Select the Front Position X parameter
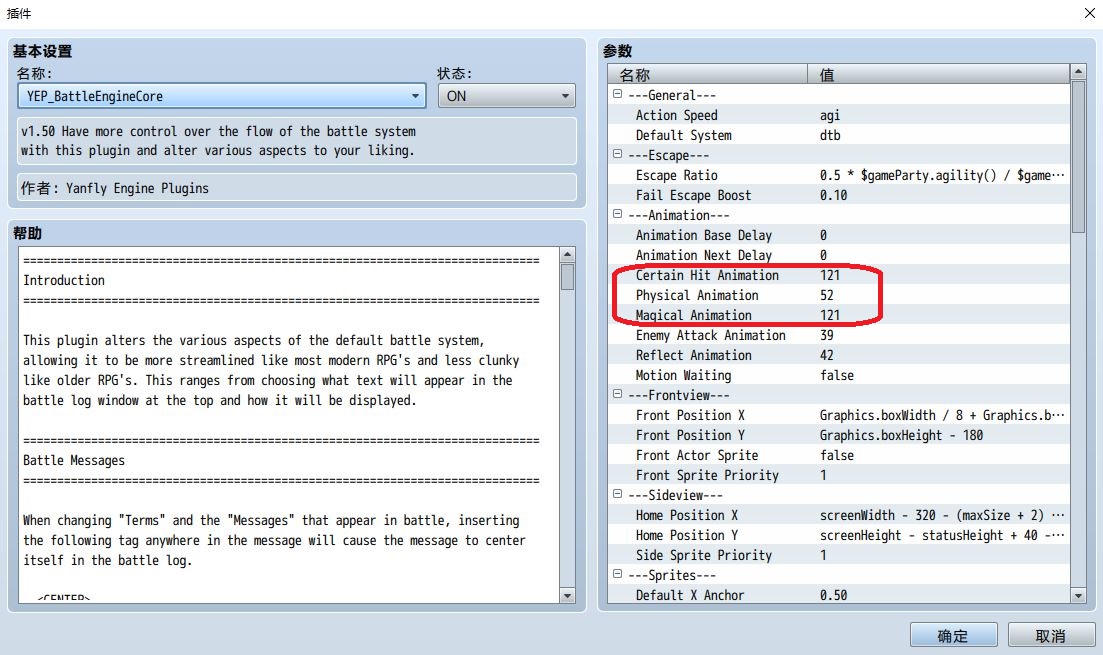This screenshot has width=1103, height=655. pyautogui.click(x=839, y=415)
